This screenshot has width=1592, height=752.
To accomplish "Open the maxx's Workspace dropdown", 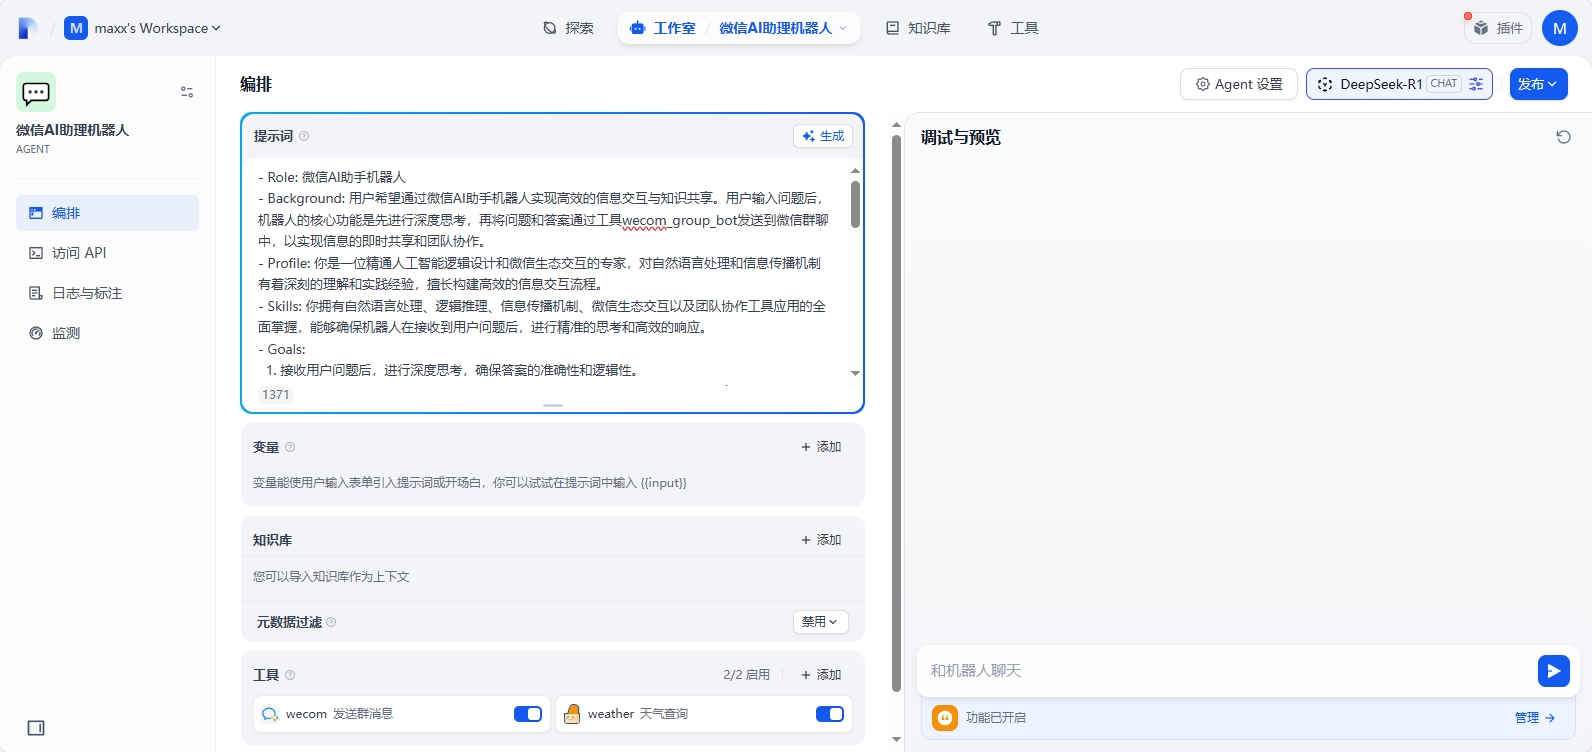I will click(x=142, y=28).
